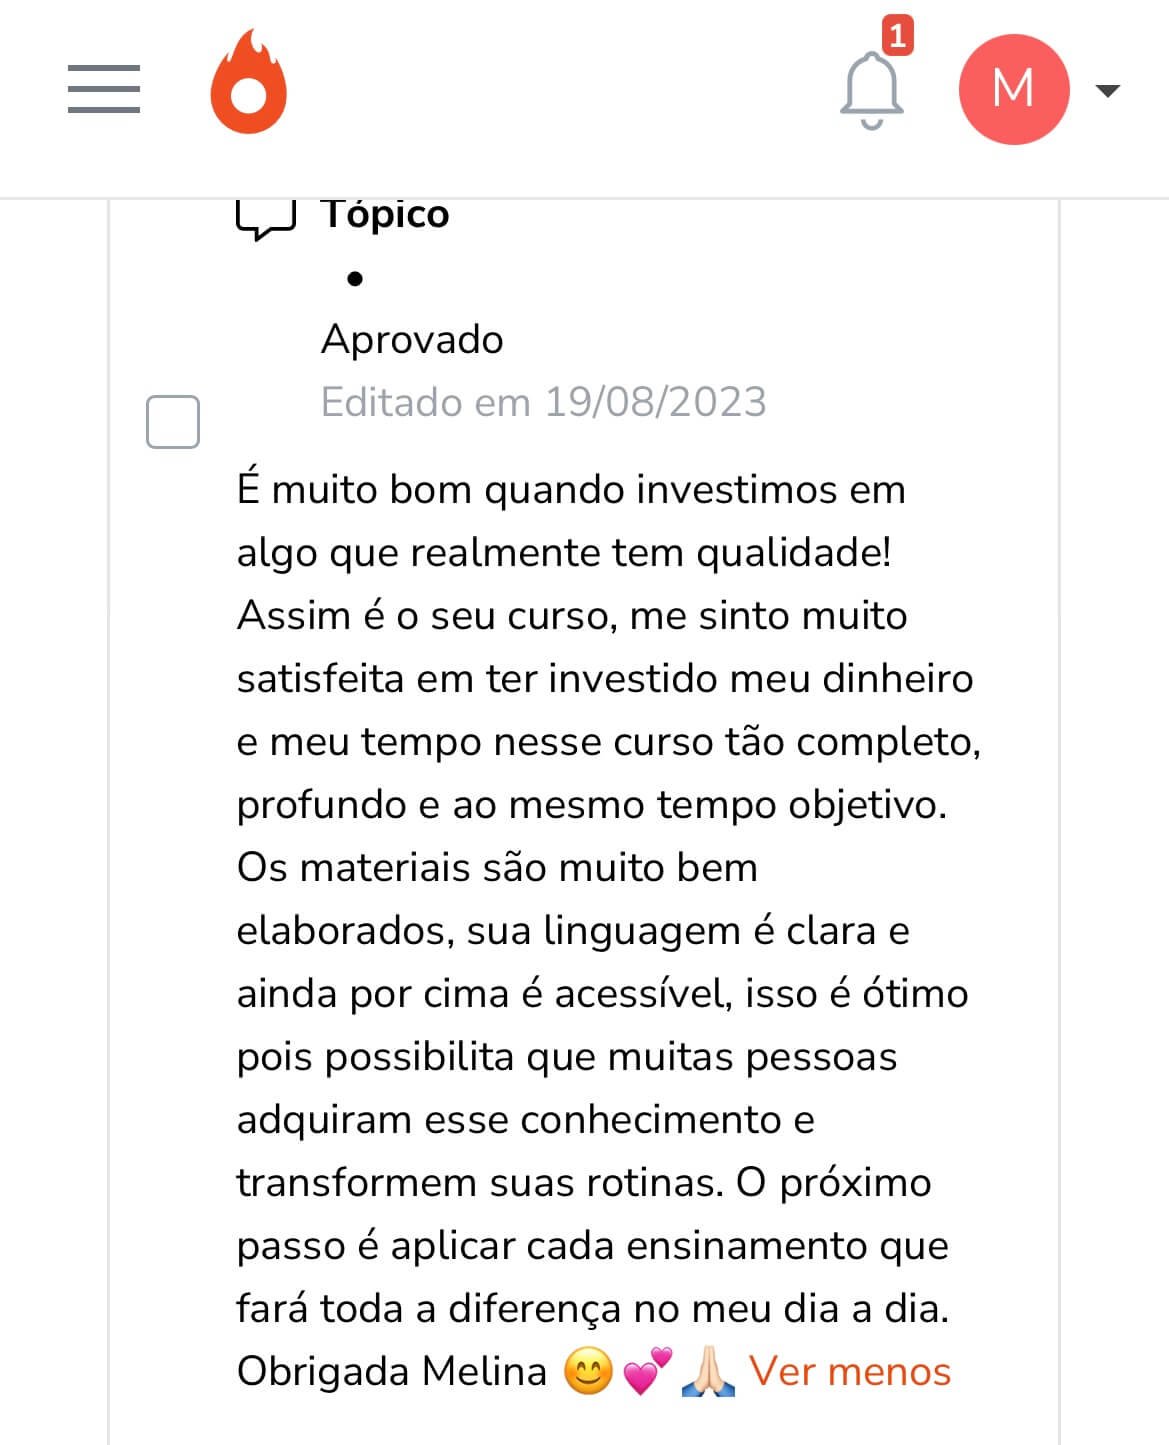
Task: Click the pink hearts emoji
Action: 647,1371
